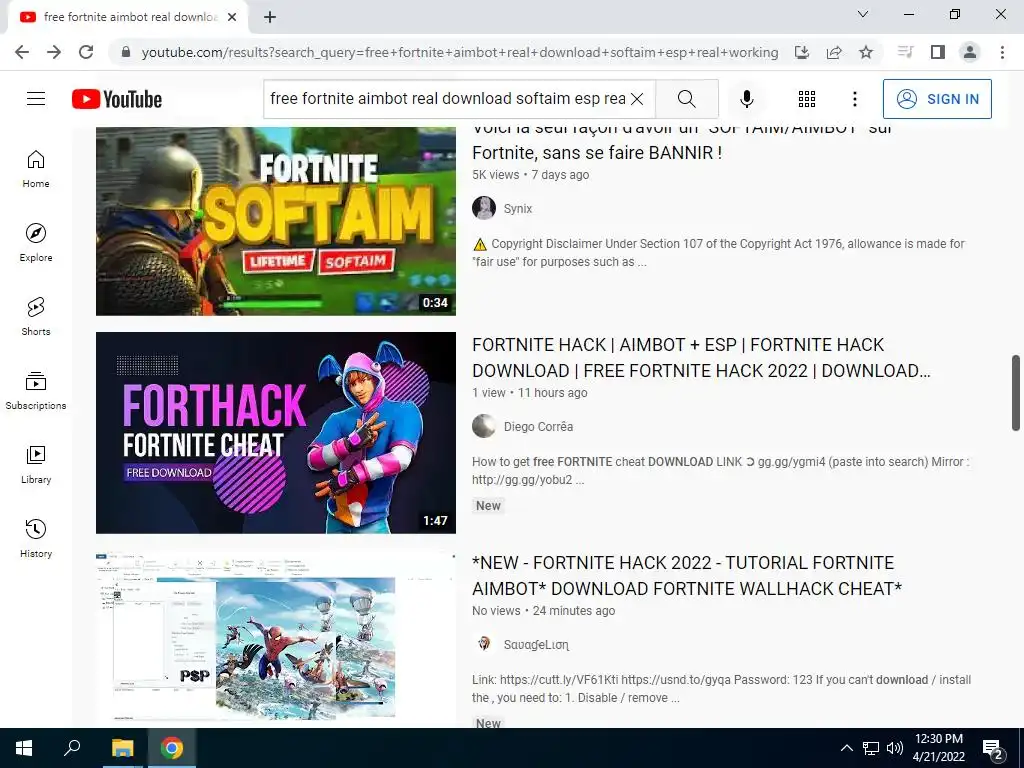This screenshot has height=768, width=1024.
Task: Share this page from address bar
Action: [x=834, y=52]
